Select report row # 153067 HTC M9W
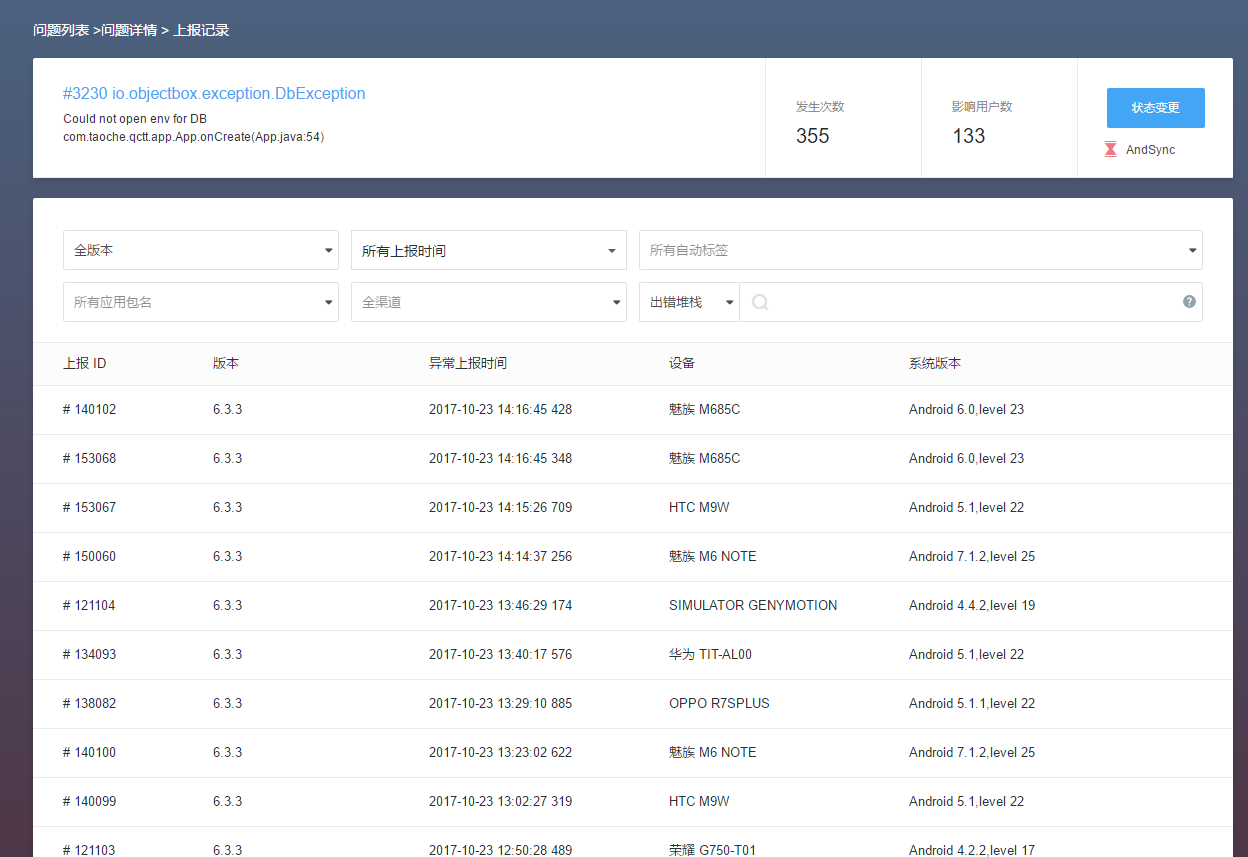Viewport: 1248px width, 857px height. (x=633, y=508)
